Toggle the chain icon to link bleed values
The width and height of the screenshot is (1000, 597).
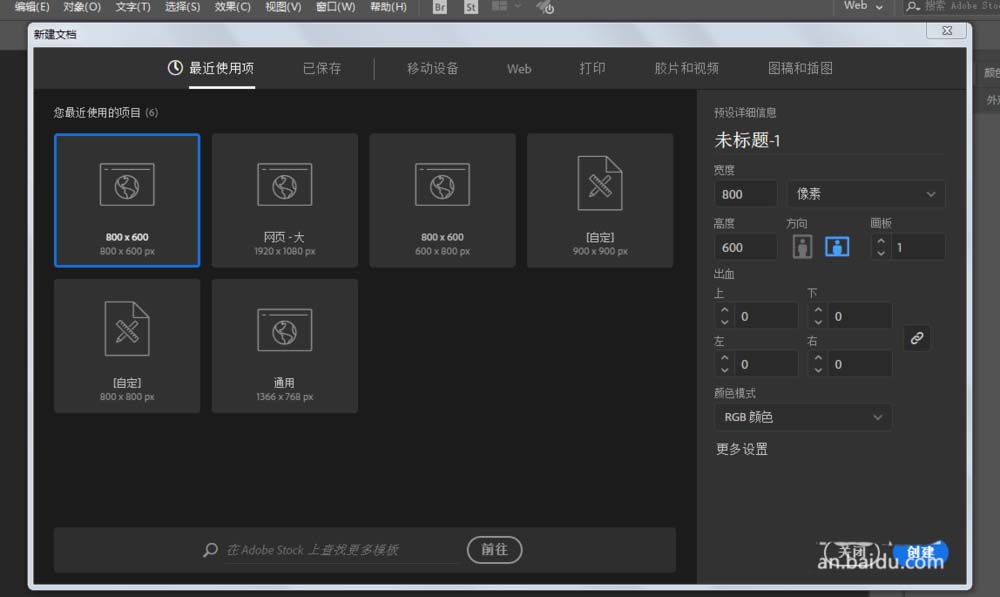tap(917, 338)
